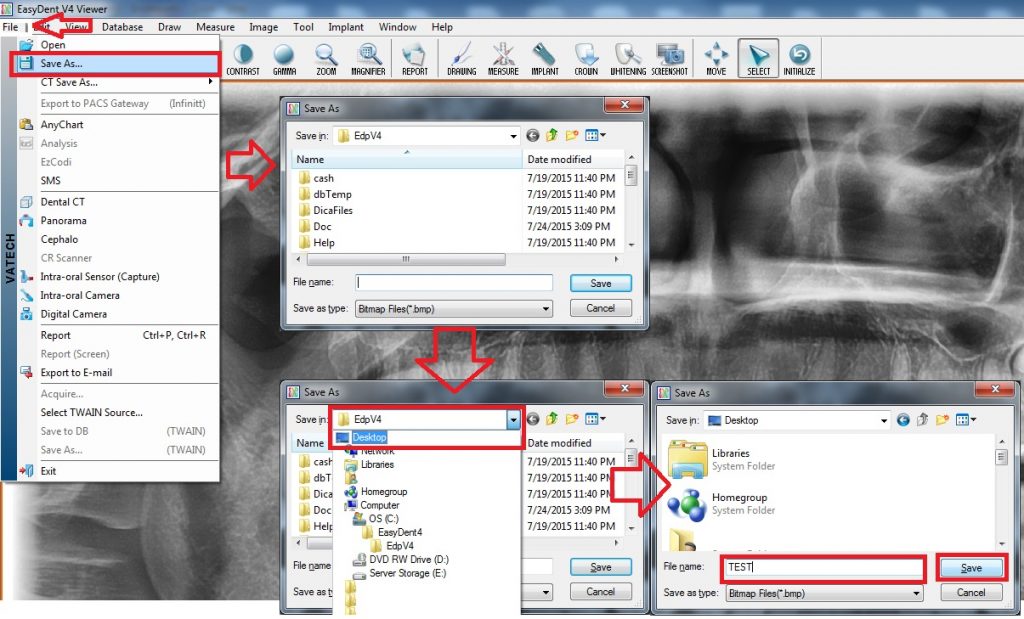Click the Measure toolbar icon
Viewport: 1024px width, 619px height.
(x=503, y=59)
